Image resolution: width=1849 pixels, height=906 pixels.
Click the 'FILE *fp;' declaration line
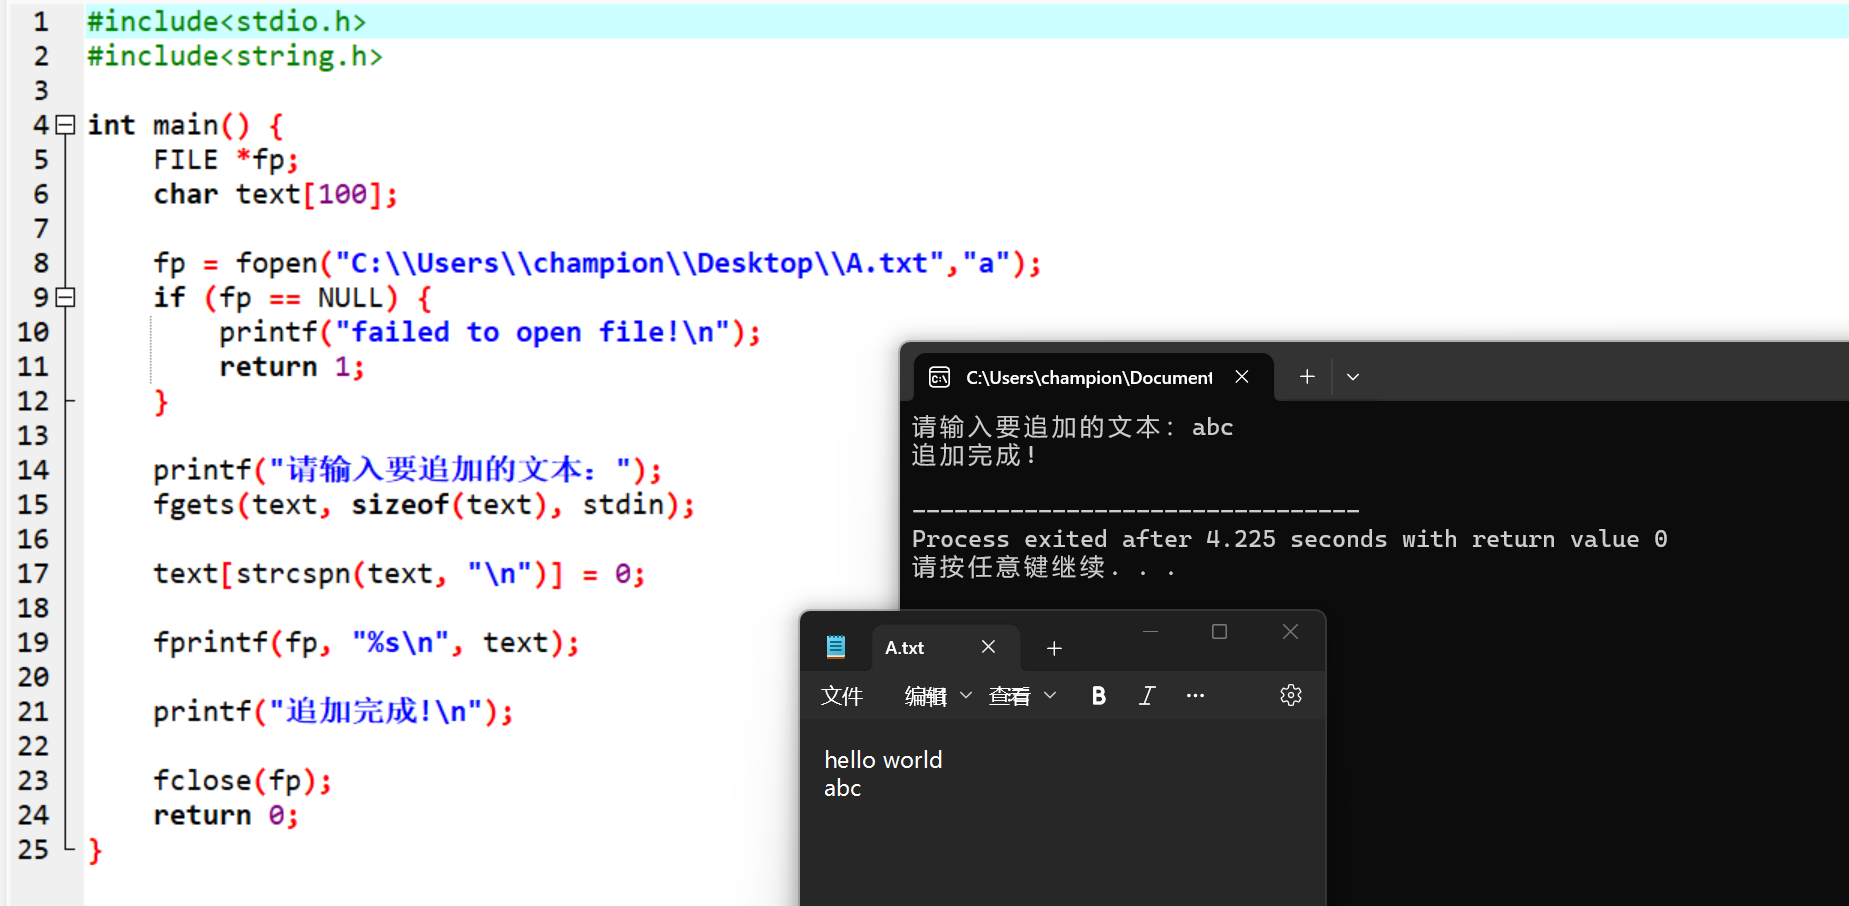(x=226, y=160)
